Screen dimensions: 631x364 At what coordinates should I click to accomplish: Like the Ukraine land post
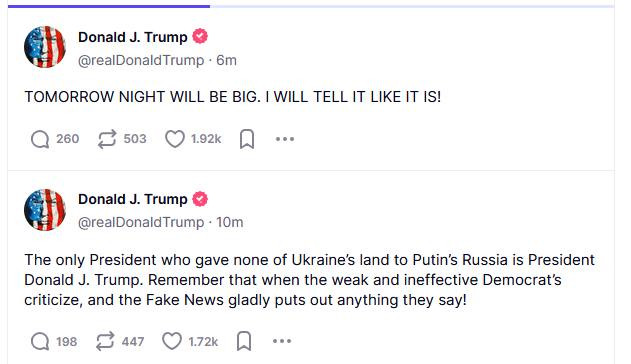[x=172, y=341]
